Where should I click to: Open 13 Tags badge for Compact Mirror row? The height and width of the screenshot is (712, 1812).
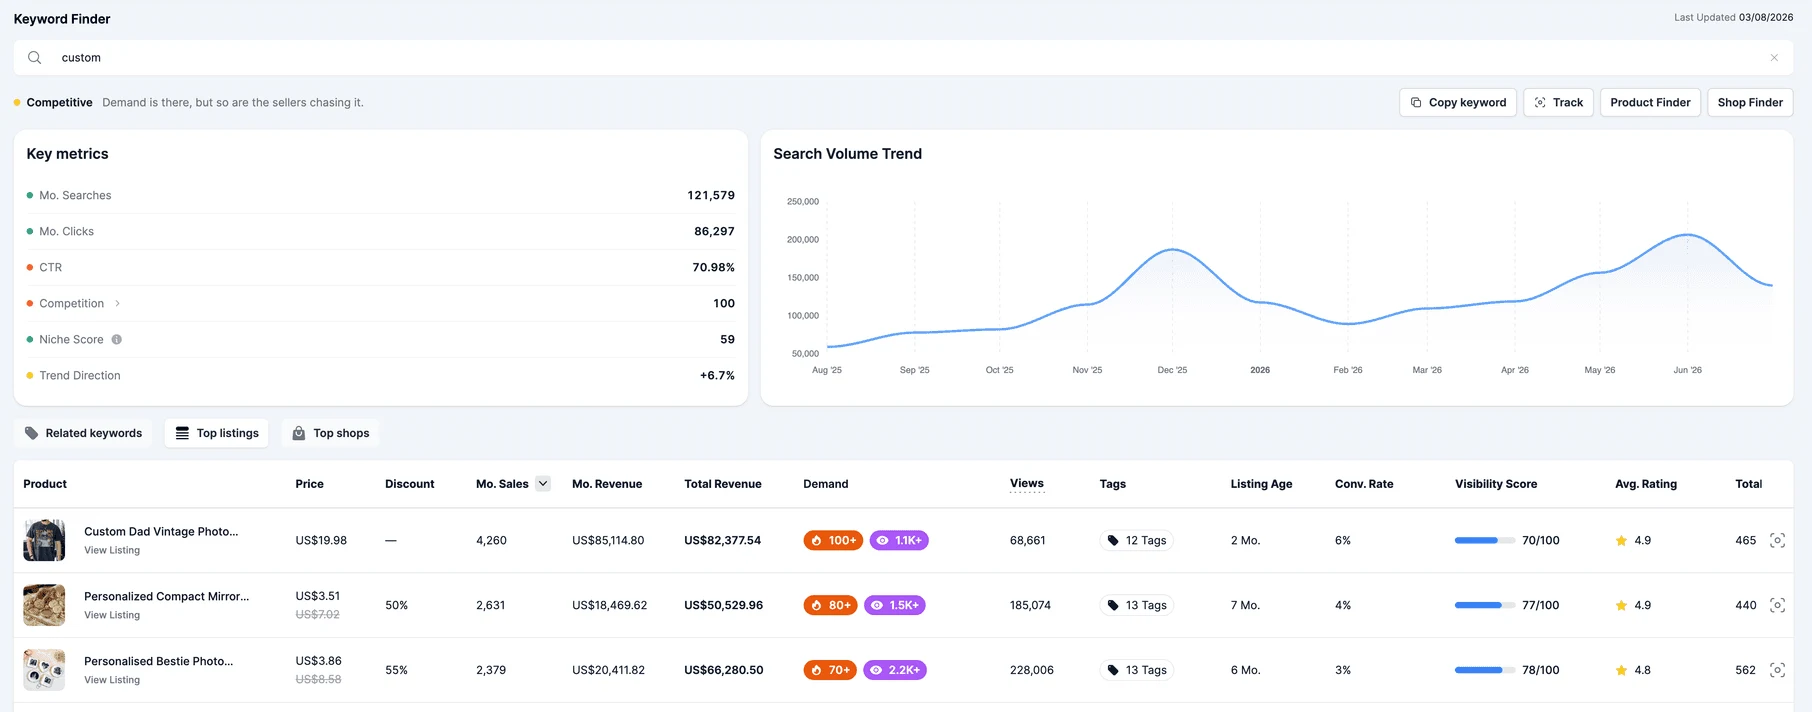pos(1137,605)
